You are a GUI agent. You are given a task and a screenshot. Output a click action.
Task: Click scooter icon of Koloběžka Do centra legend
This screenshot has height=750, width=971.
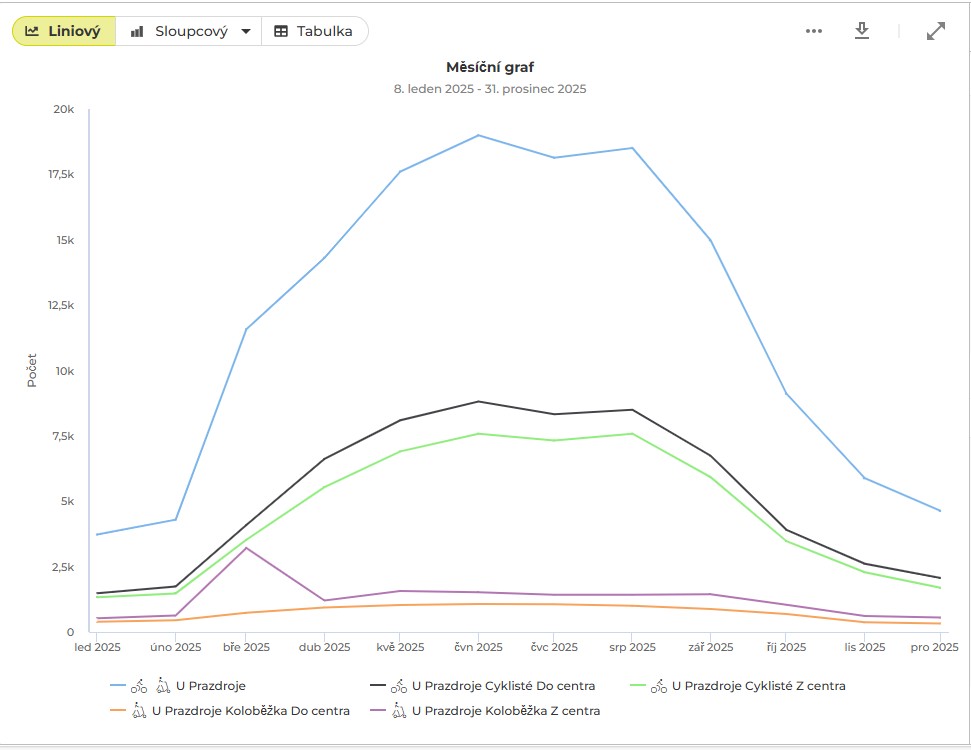[x=139, y=711]
